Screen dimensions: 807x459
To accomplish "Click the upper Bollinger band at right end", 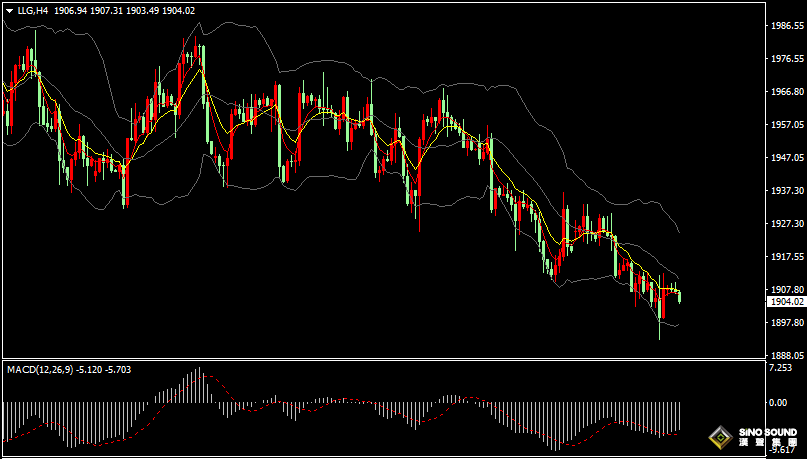I will (678, 230).
